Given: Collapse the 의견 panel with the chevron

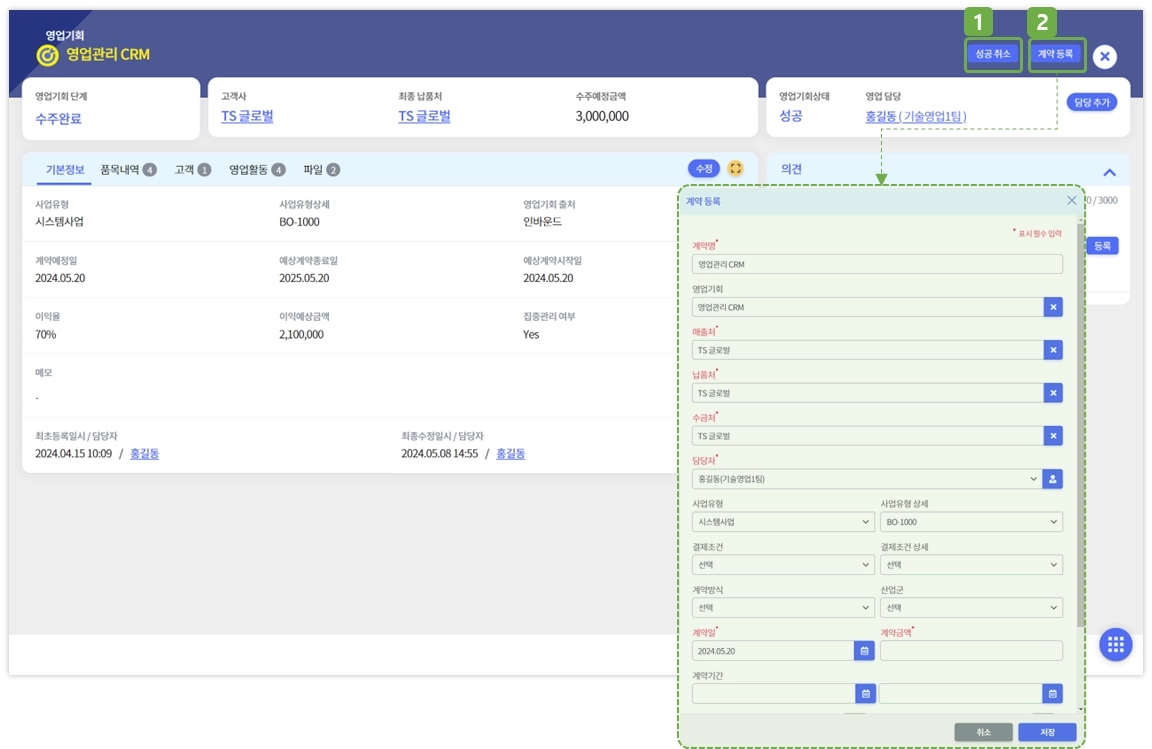Looking at the screenshot, I should point(1109,172).
